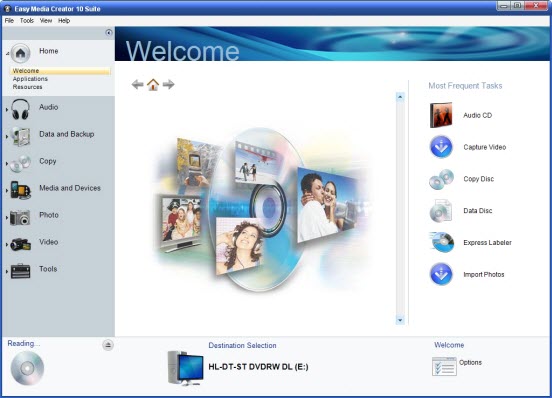Go to home using orange house icon
This screenshot has width=552, height=398.
tap(153, 84)
